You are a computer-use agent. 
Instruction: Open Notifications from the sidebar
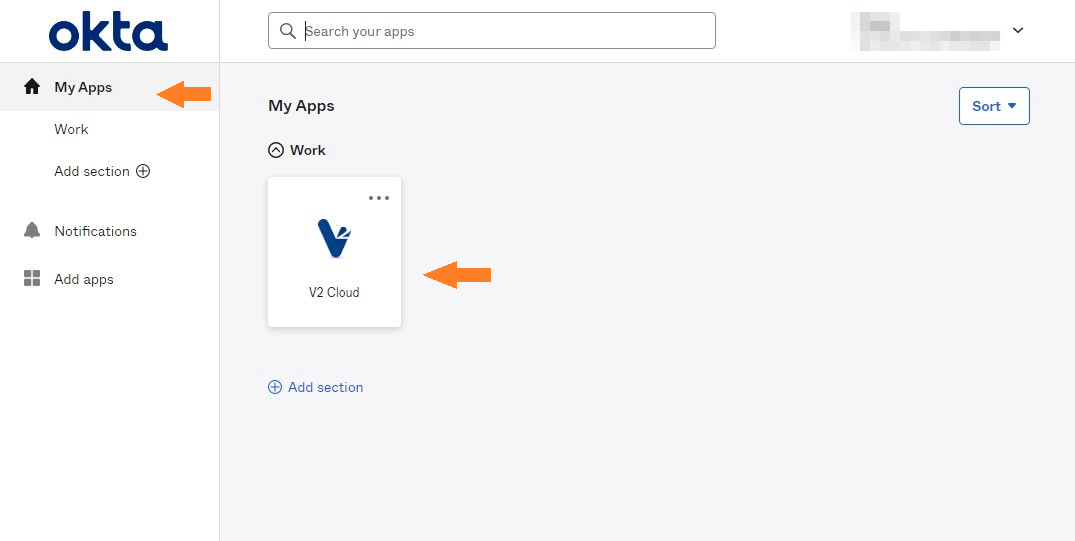point(95,231)
